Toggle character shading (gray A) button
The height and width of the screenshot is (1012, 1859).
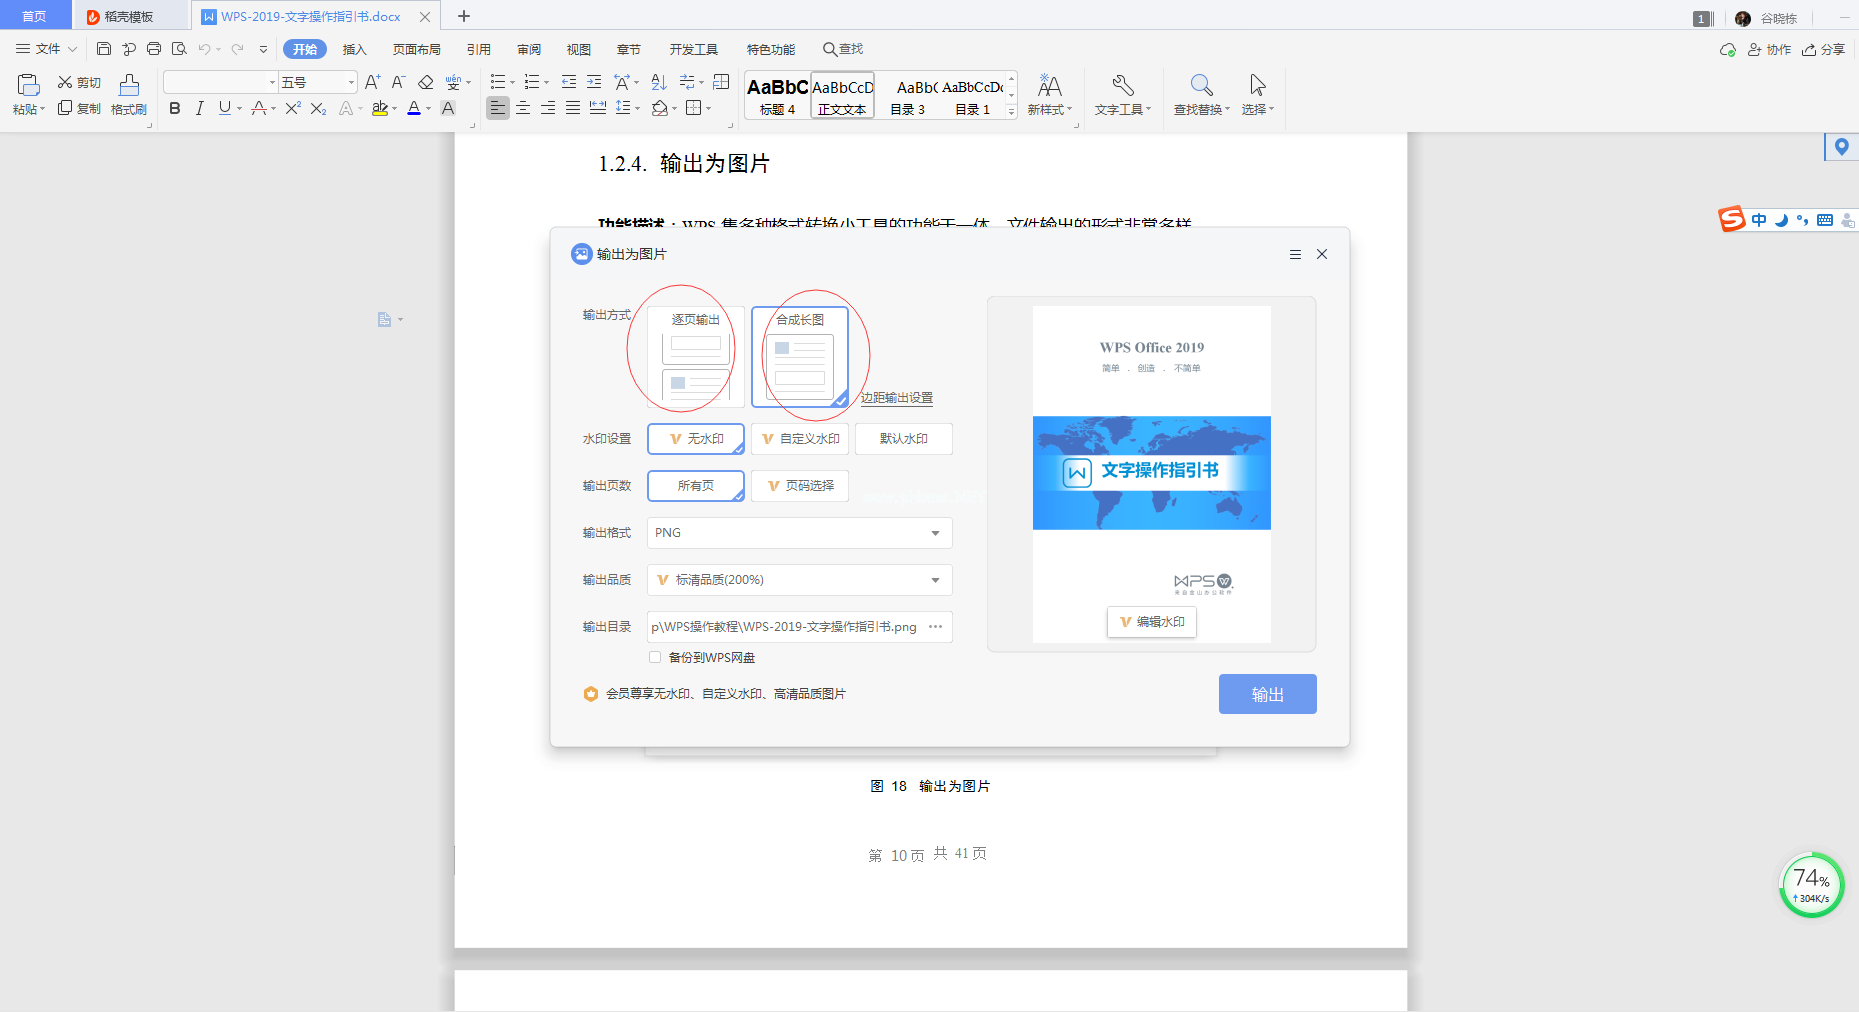[x=448, y=108]
